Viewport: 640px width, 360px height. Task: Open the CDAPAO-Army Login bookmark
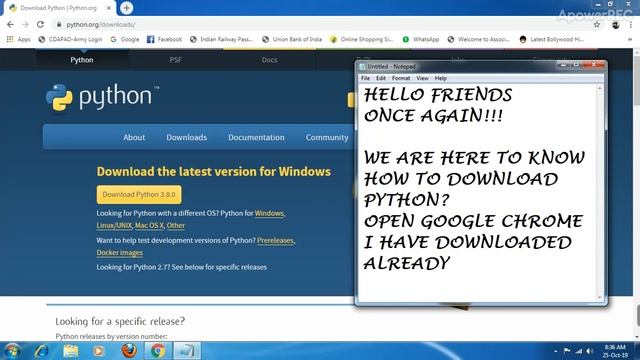pos(70,39)
